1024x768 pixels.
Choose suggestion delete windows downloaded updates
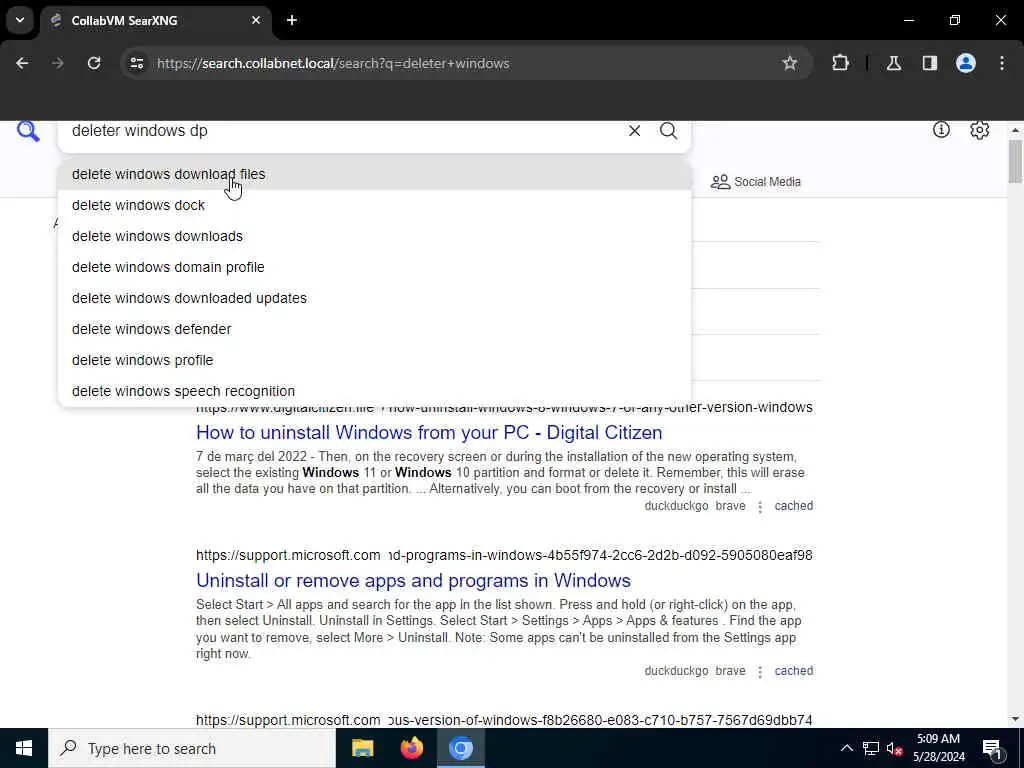click(374, 298)
